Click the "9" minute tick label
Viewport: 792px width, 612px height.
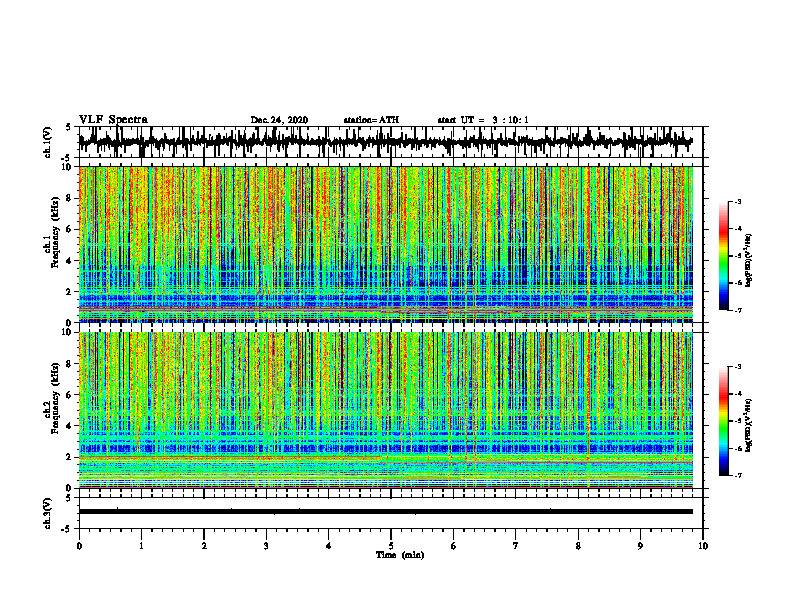[x=640, y=546]
